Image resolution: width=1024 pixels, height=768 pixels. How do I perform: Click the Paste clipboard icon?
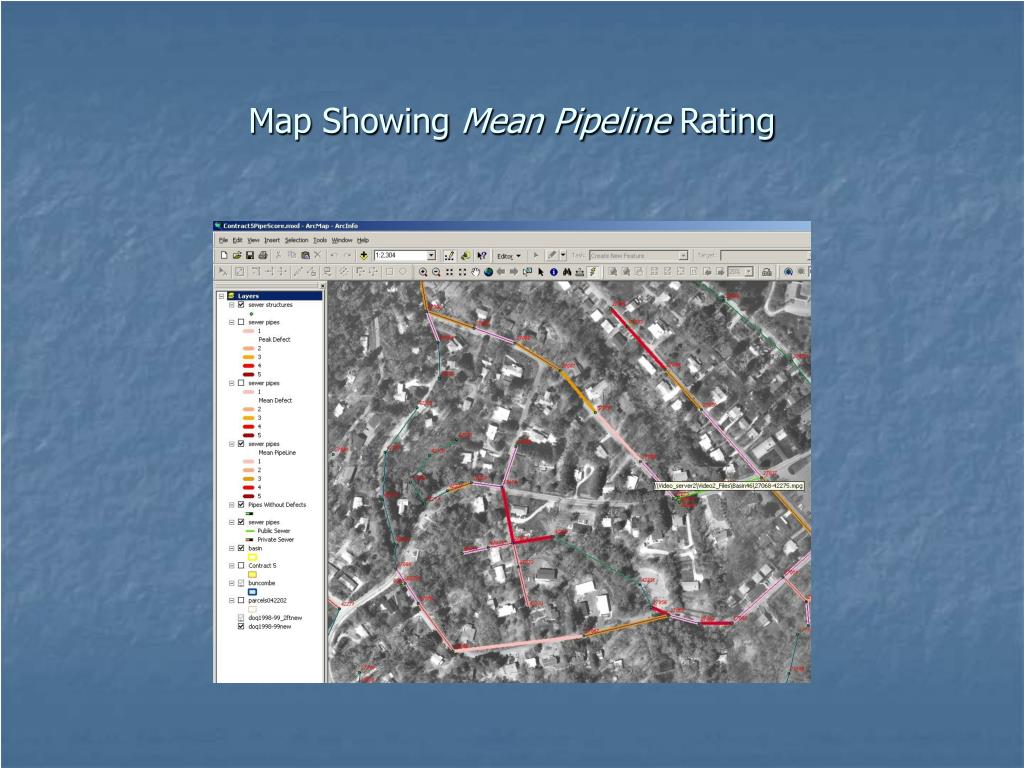click(305, 255)
